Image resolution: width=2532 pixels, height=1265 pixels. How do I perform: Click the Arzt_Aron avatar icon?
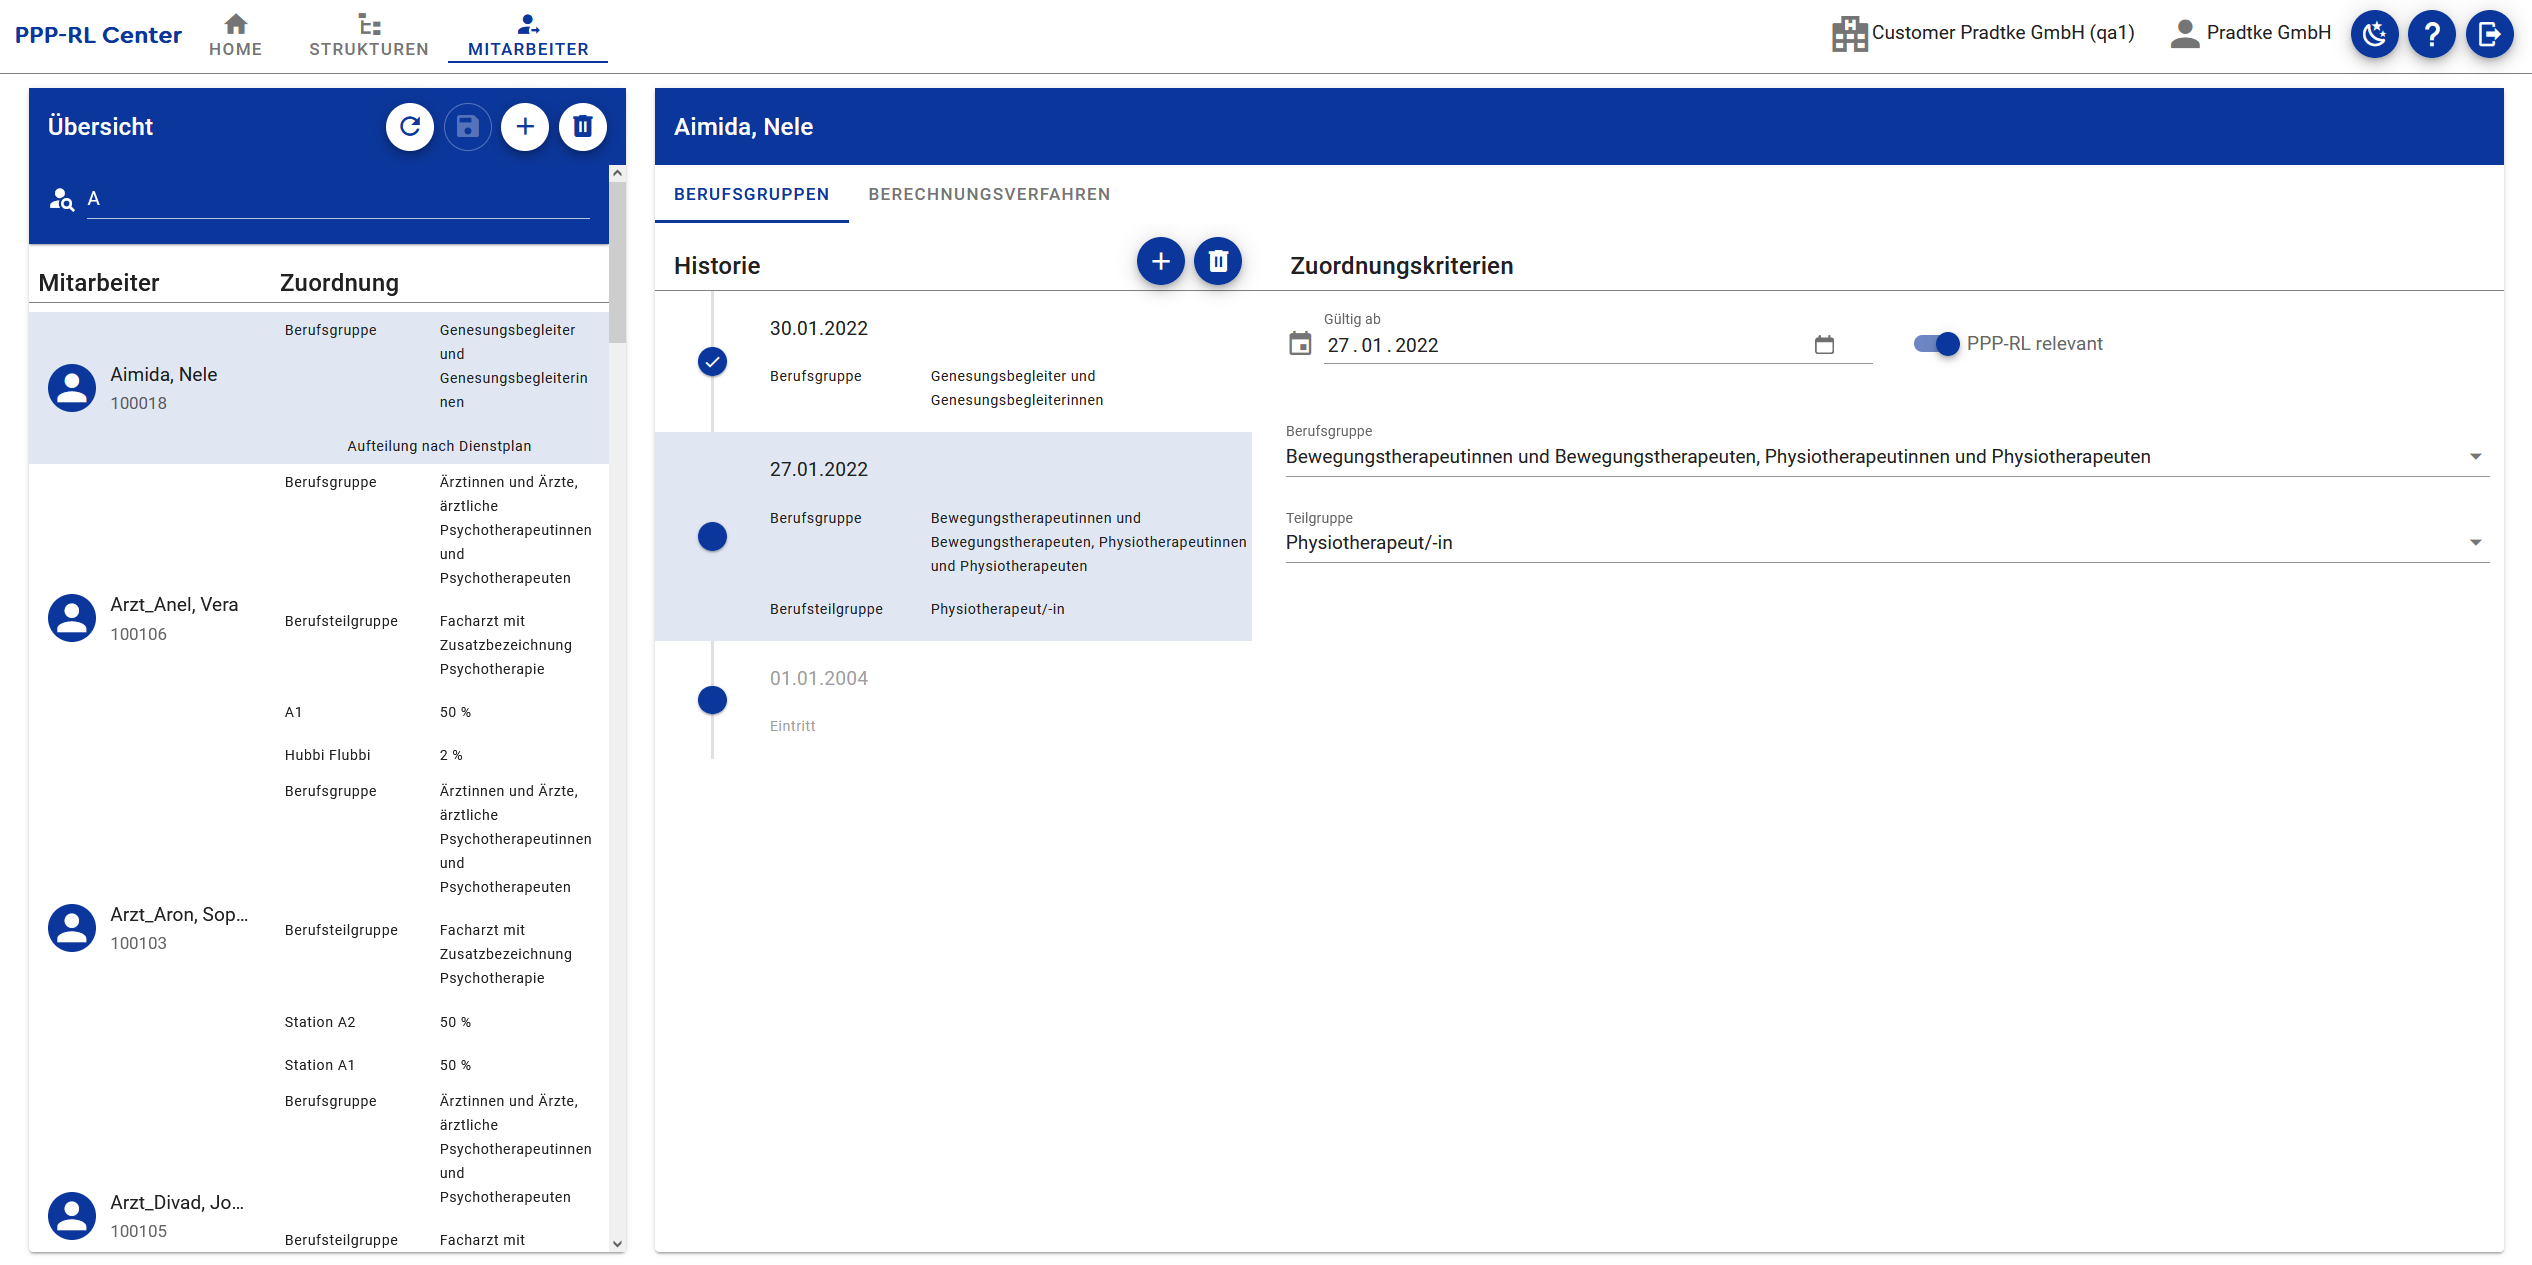click(x=72, y=928)
